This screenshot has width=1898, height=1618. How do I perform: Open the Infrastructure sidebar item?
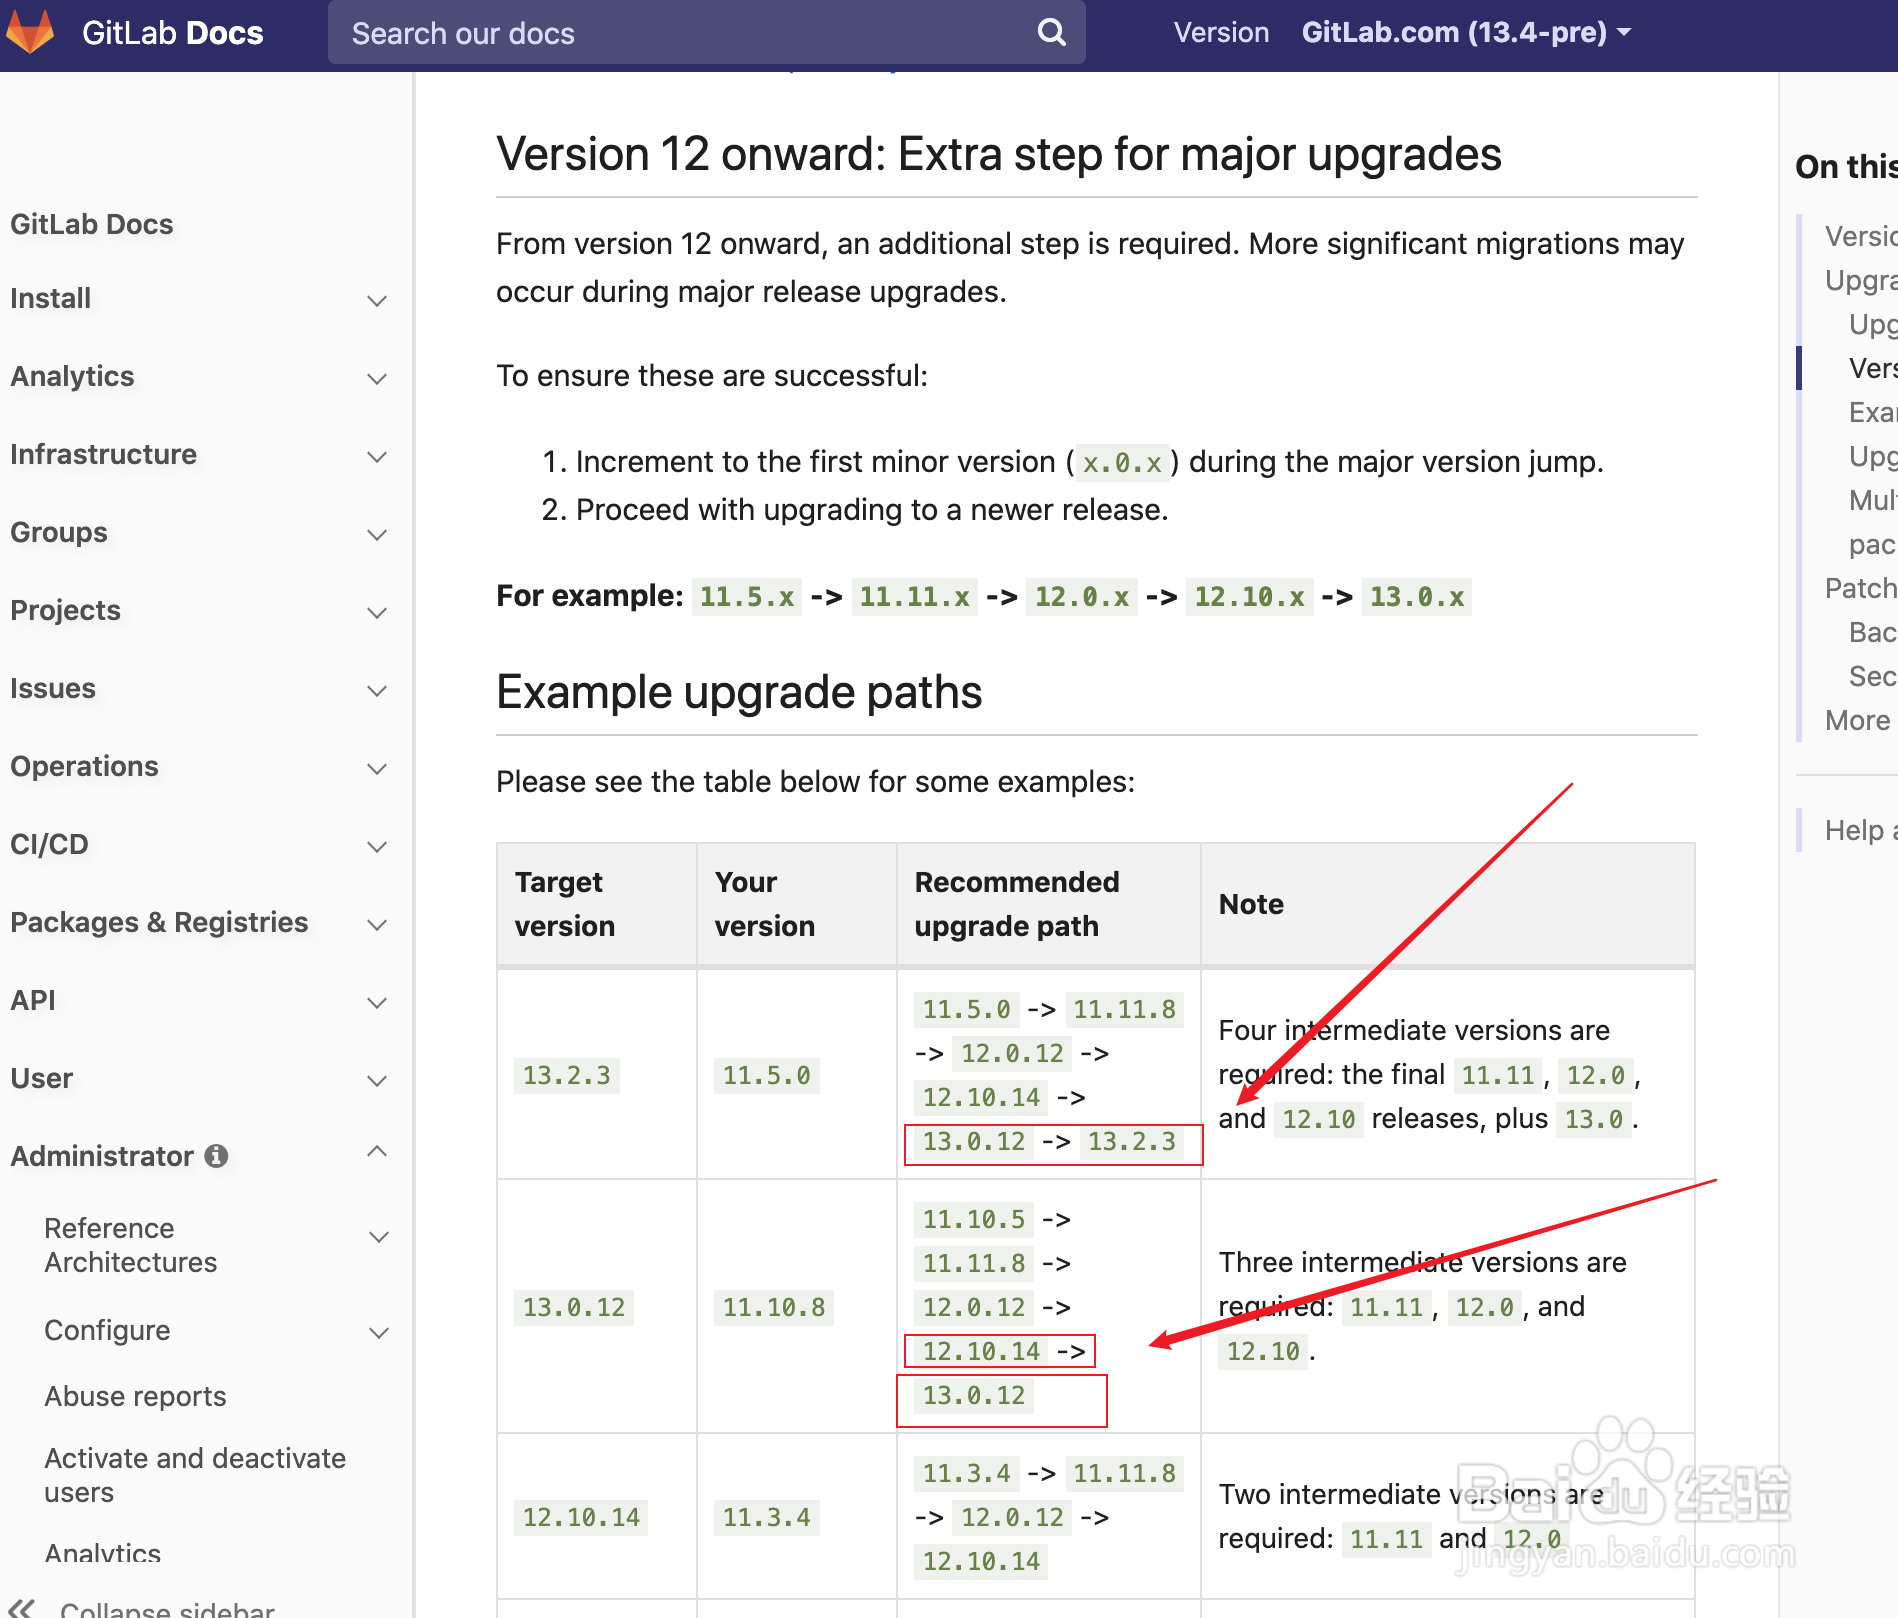point(104,454)
